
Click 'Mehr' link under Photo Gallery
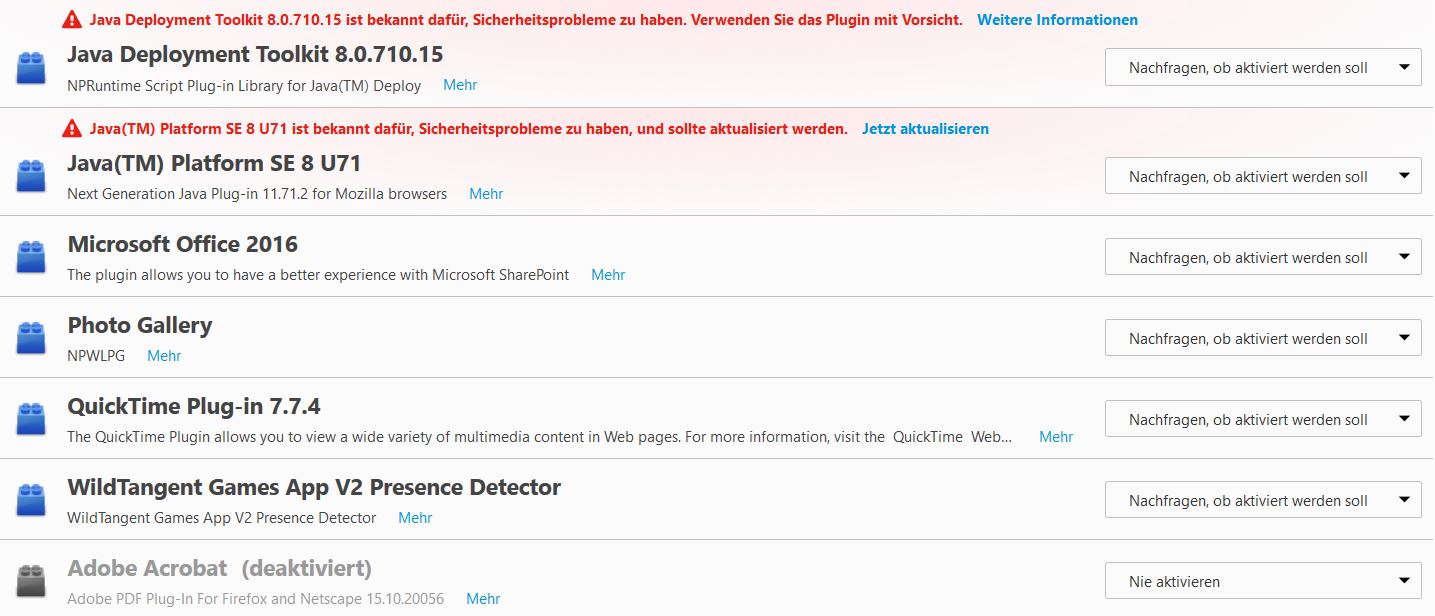tap(164, 356)
